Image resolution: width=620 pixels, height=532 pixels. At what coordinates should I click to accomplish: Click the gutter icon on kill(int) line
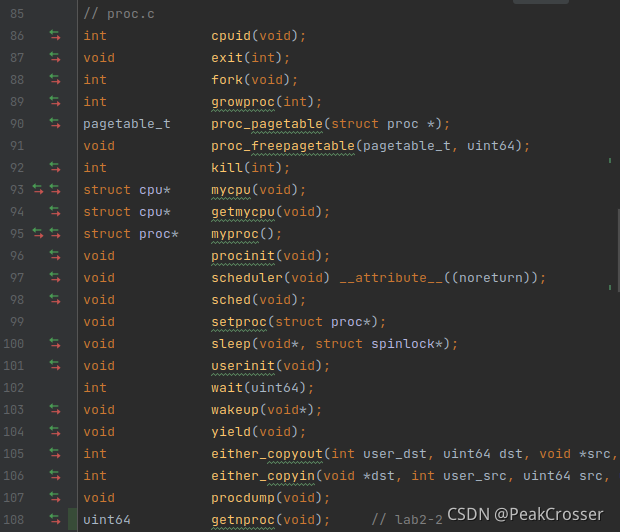55,168
